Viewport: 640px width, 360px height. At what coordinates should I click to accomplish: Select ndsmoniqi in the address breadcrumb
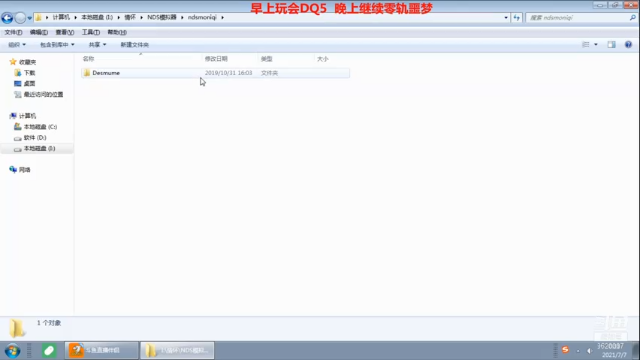[202, 17]
